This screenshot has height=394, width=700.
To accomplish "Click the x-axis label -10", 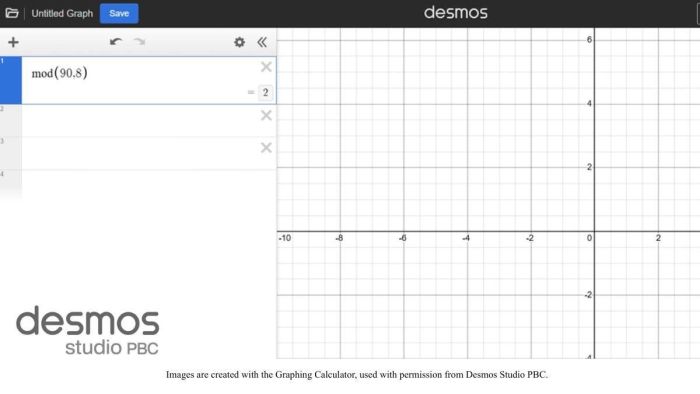I will click(285, 238).
